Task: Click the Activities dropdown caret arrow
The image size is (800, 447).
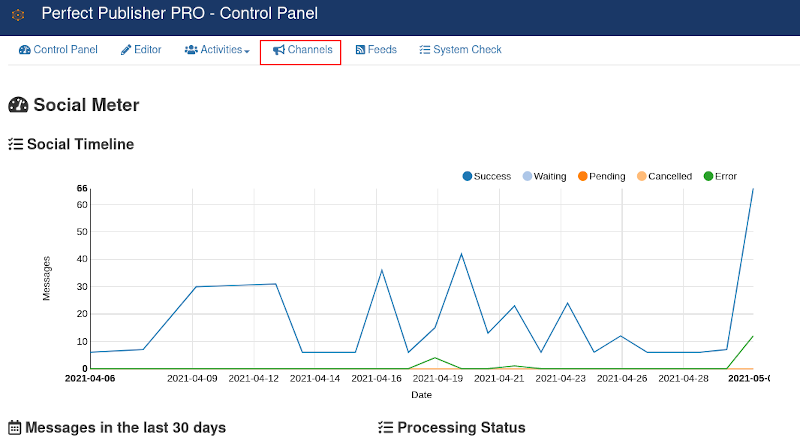Action: 247,52
